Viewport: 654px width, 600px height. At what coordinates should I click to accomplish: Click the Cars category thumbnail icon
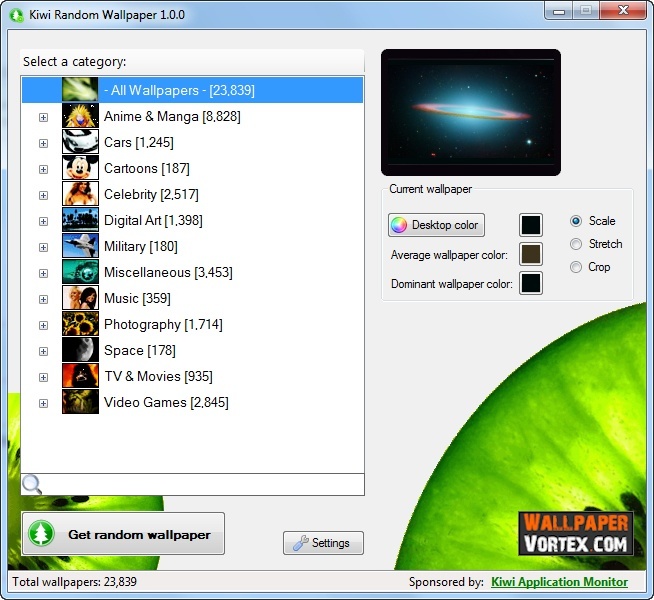(80, 142)
